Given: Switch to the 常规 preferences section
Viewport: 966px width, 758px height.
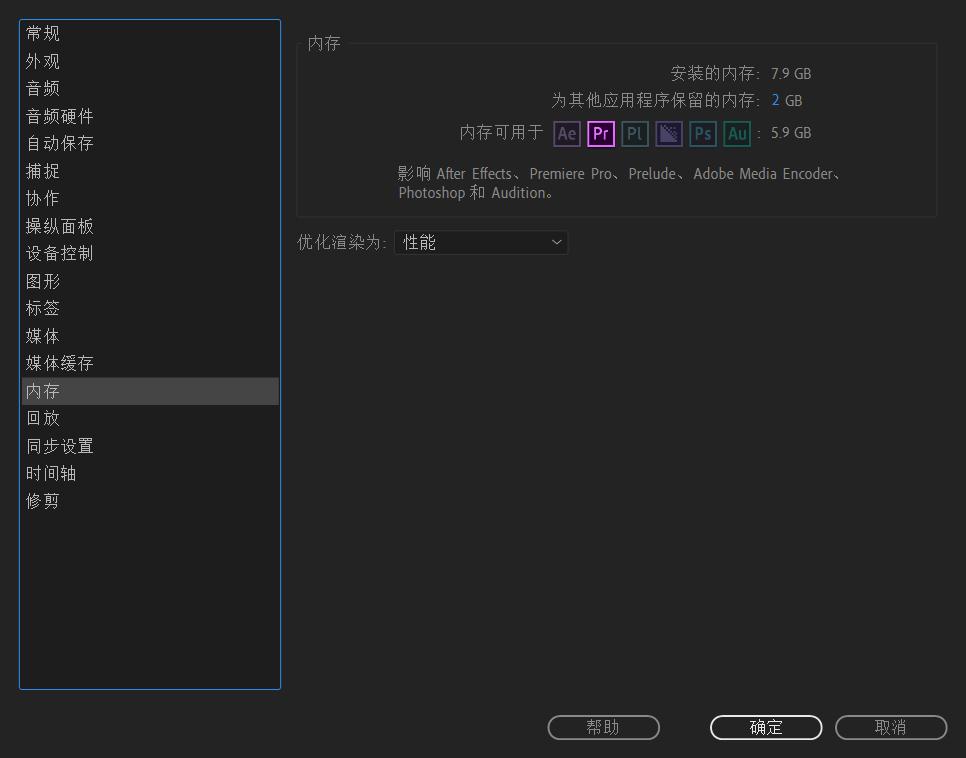Looking at the screenshot, I should point(42,33).
